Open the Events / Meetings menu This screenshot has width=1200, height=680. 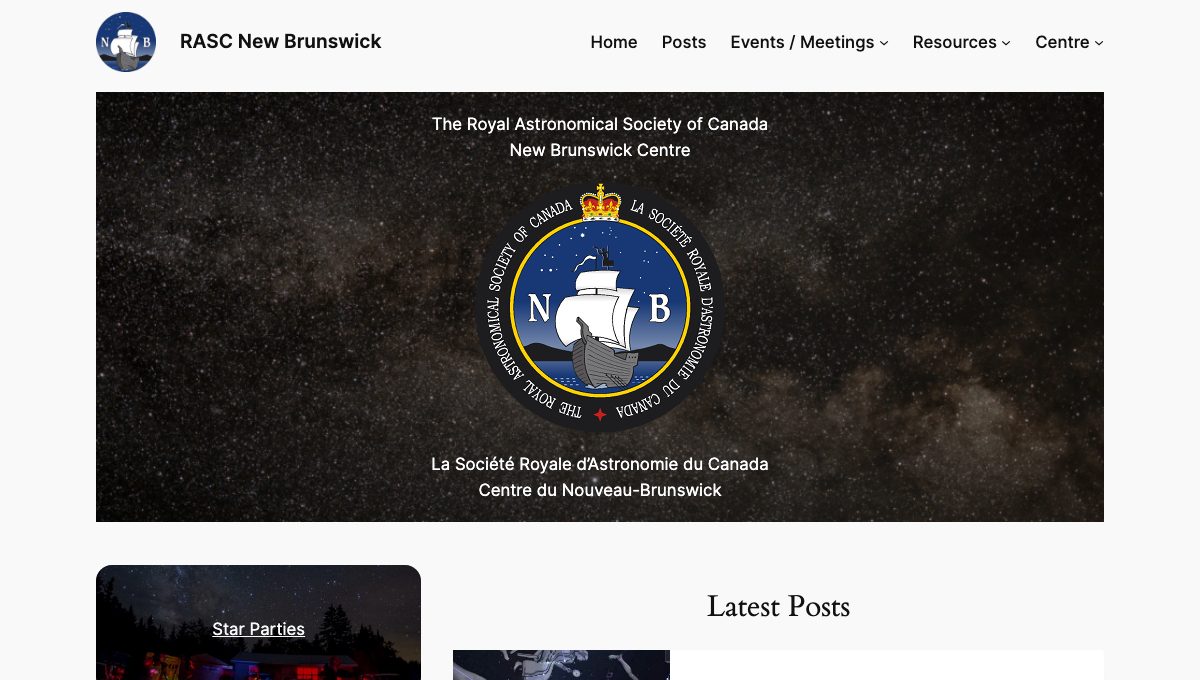click(x=803, y=42)
